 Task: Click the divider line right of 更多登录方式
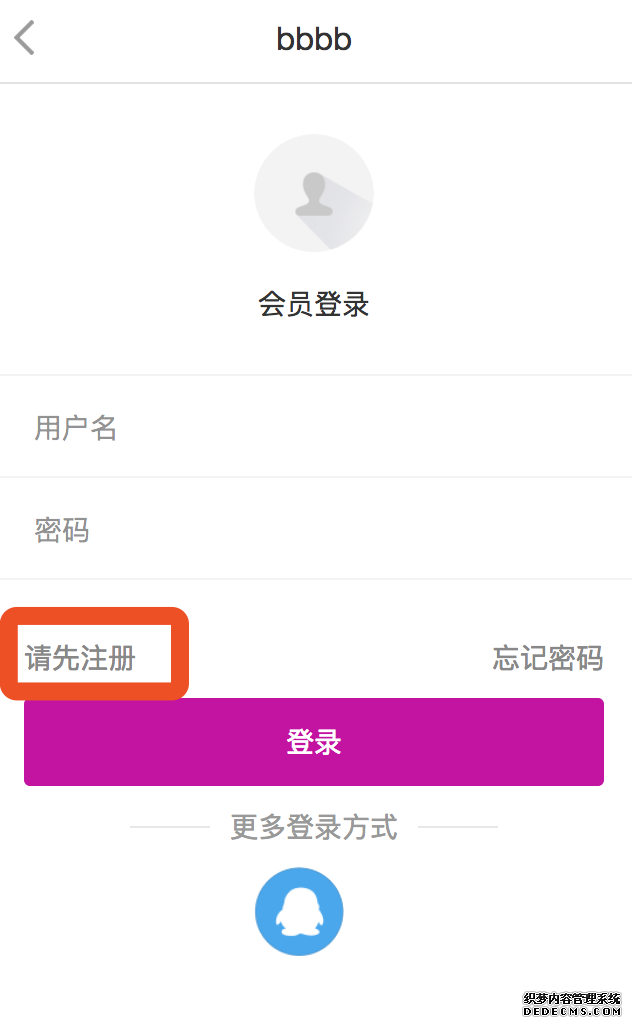coord(458,827)
